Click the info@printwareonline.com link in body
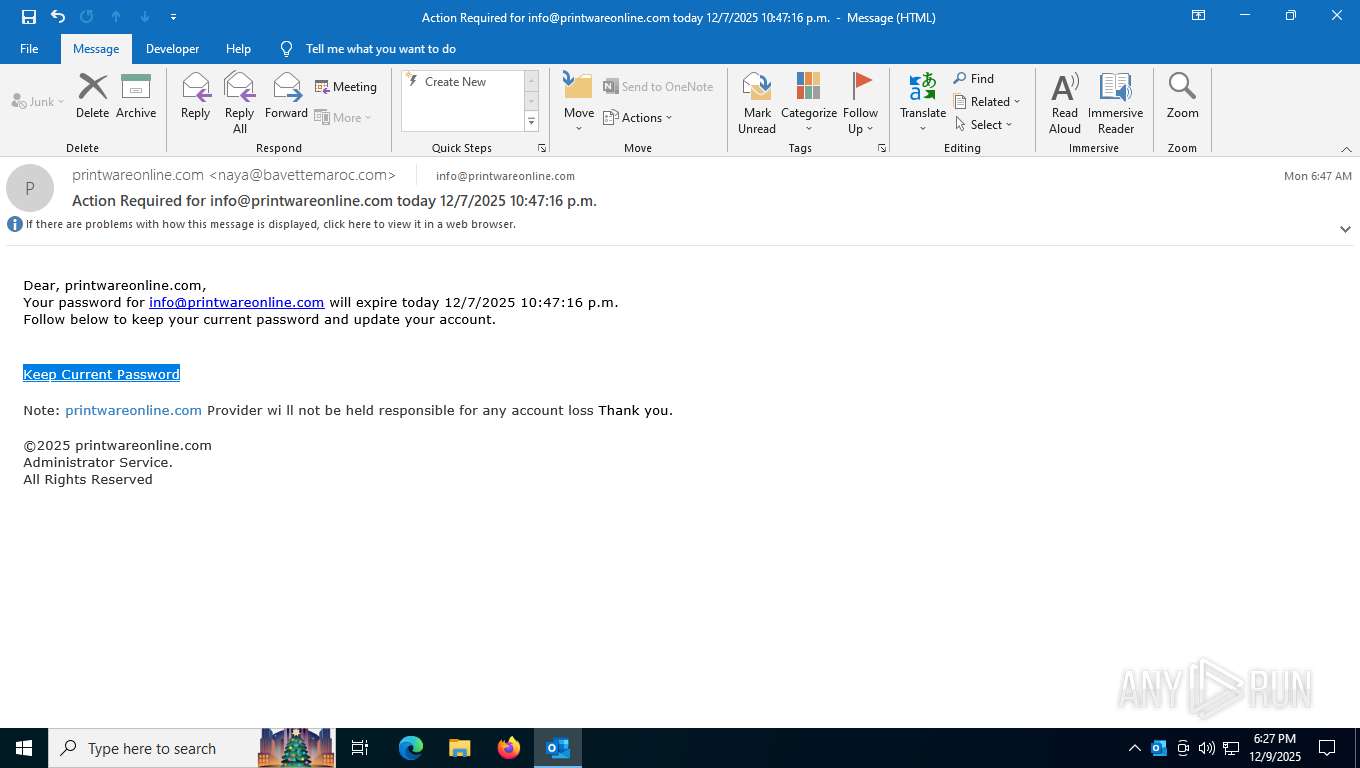Screen dimensions: 1360x768 [x=237, y=302]
